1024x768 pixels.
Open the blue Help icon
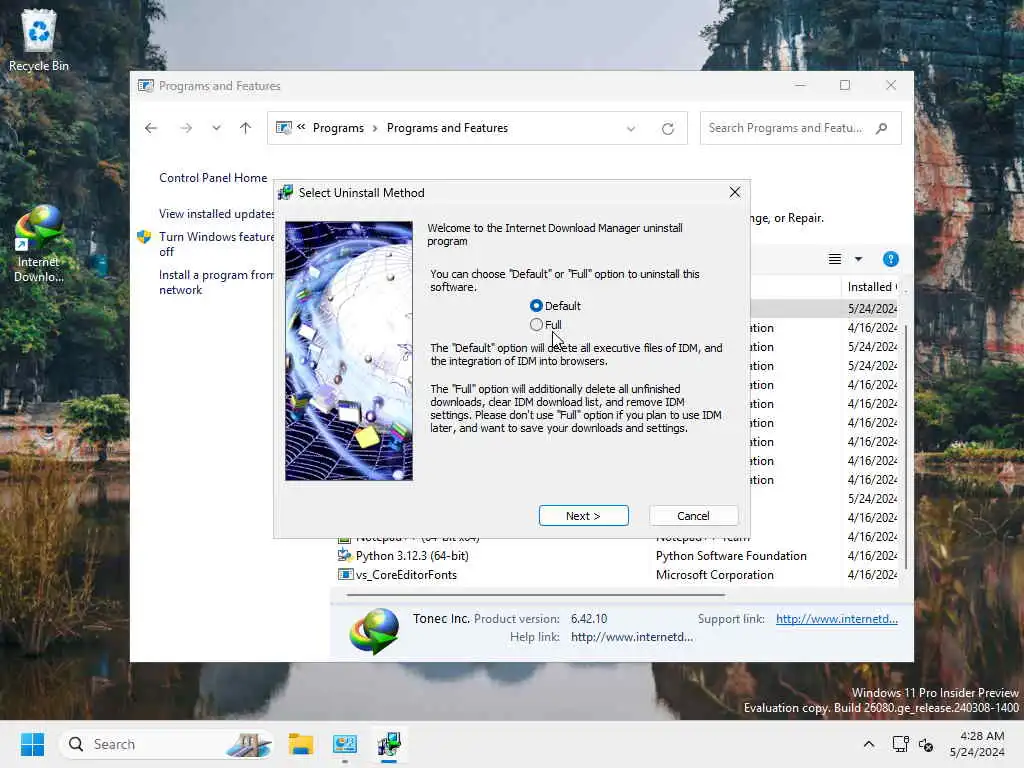click(890, 259)
